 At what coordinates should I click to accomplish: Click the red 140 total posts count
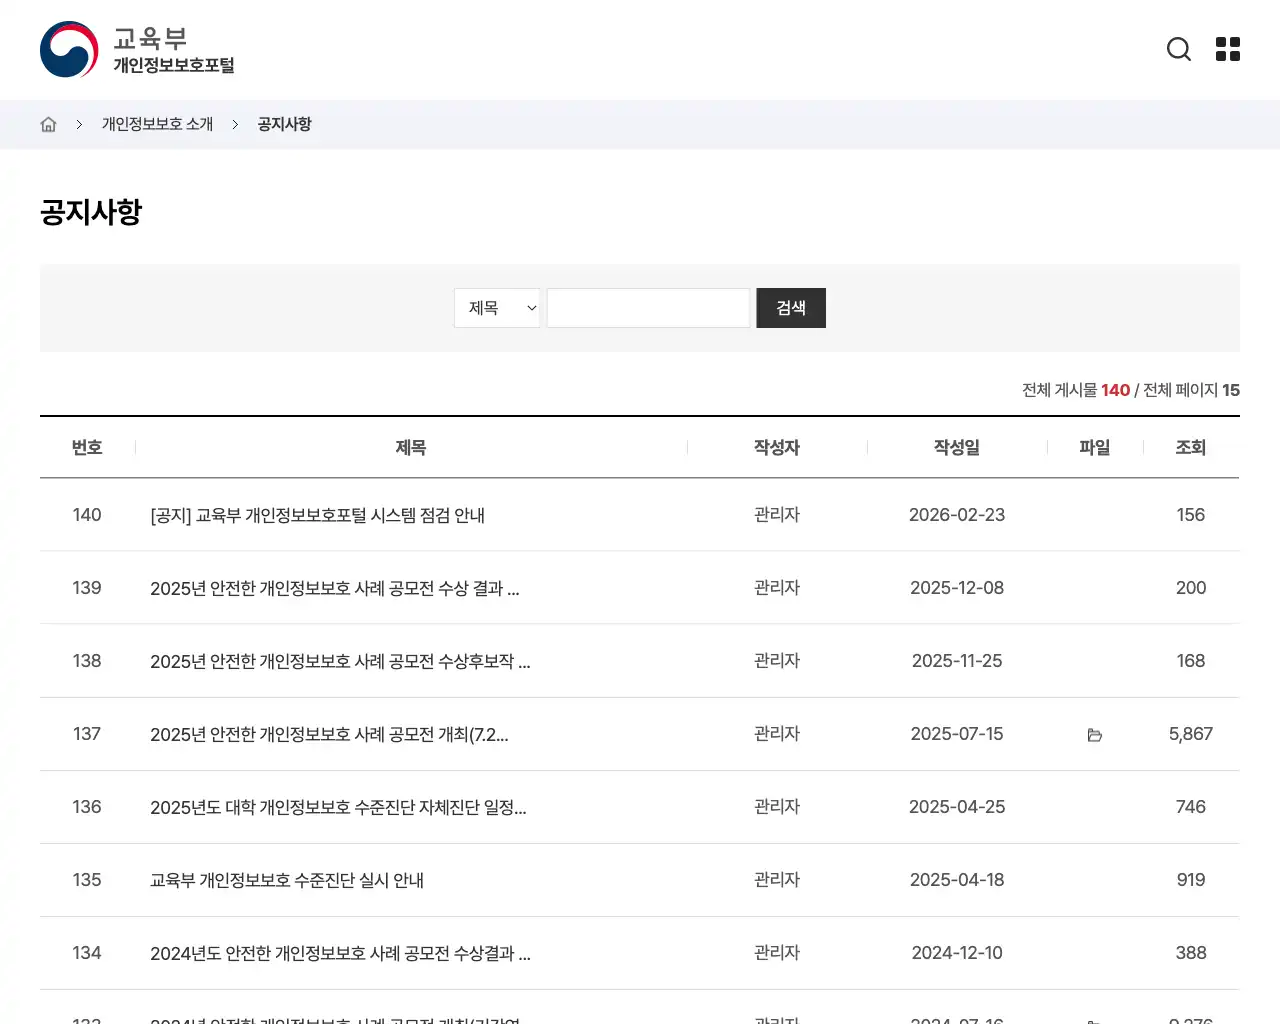coord(1115,390)
